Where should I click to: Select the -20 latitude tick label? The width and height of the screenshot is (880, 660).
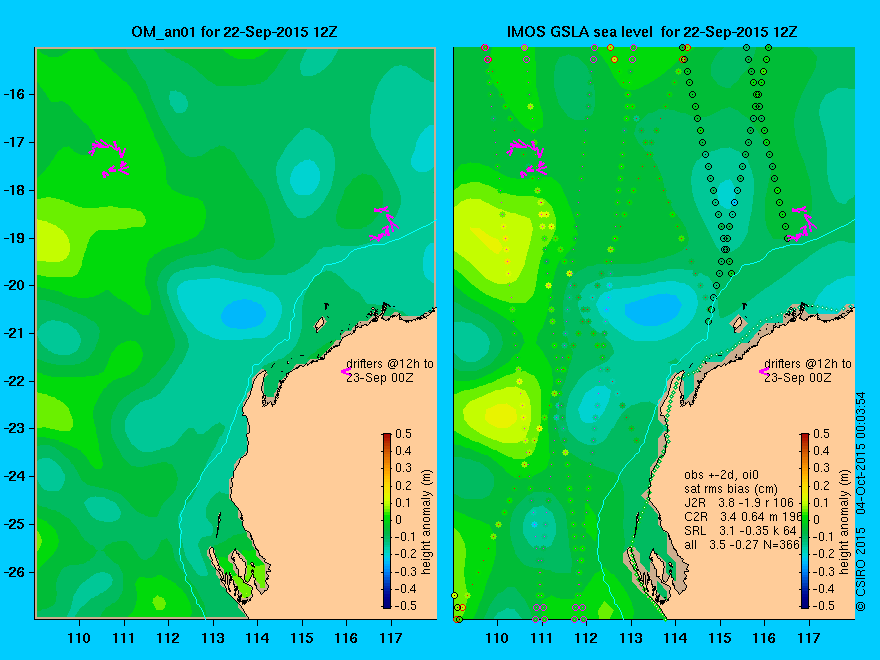[15, 286]
